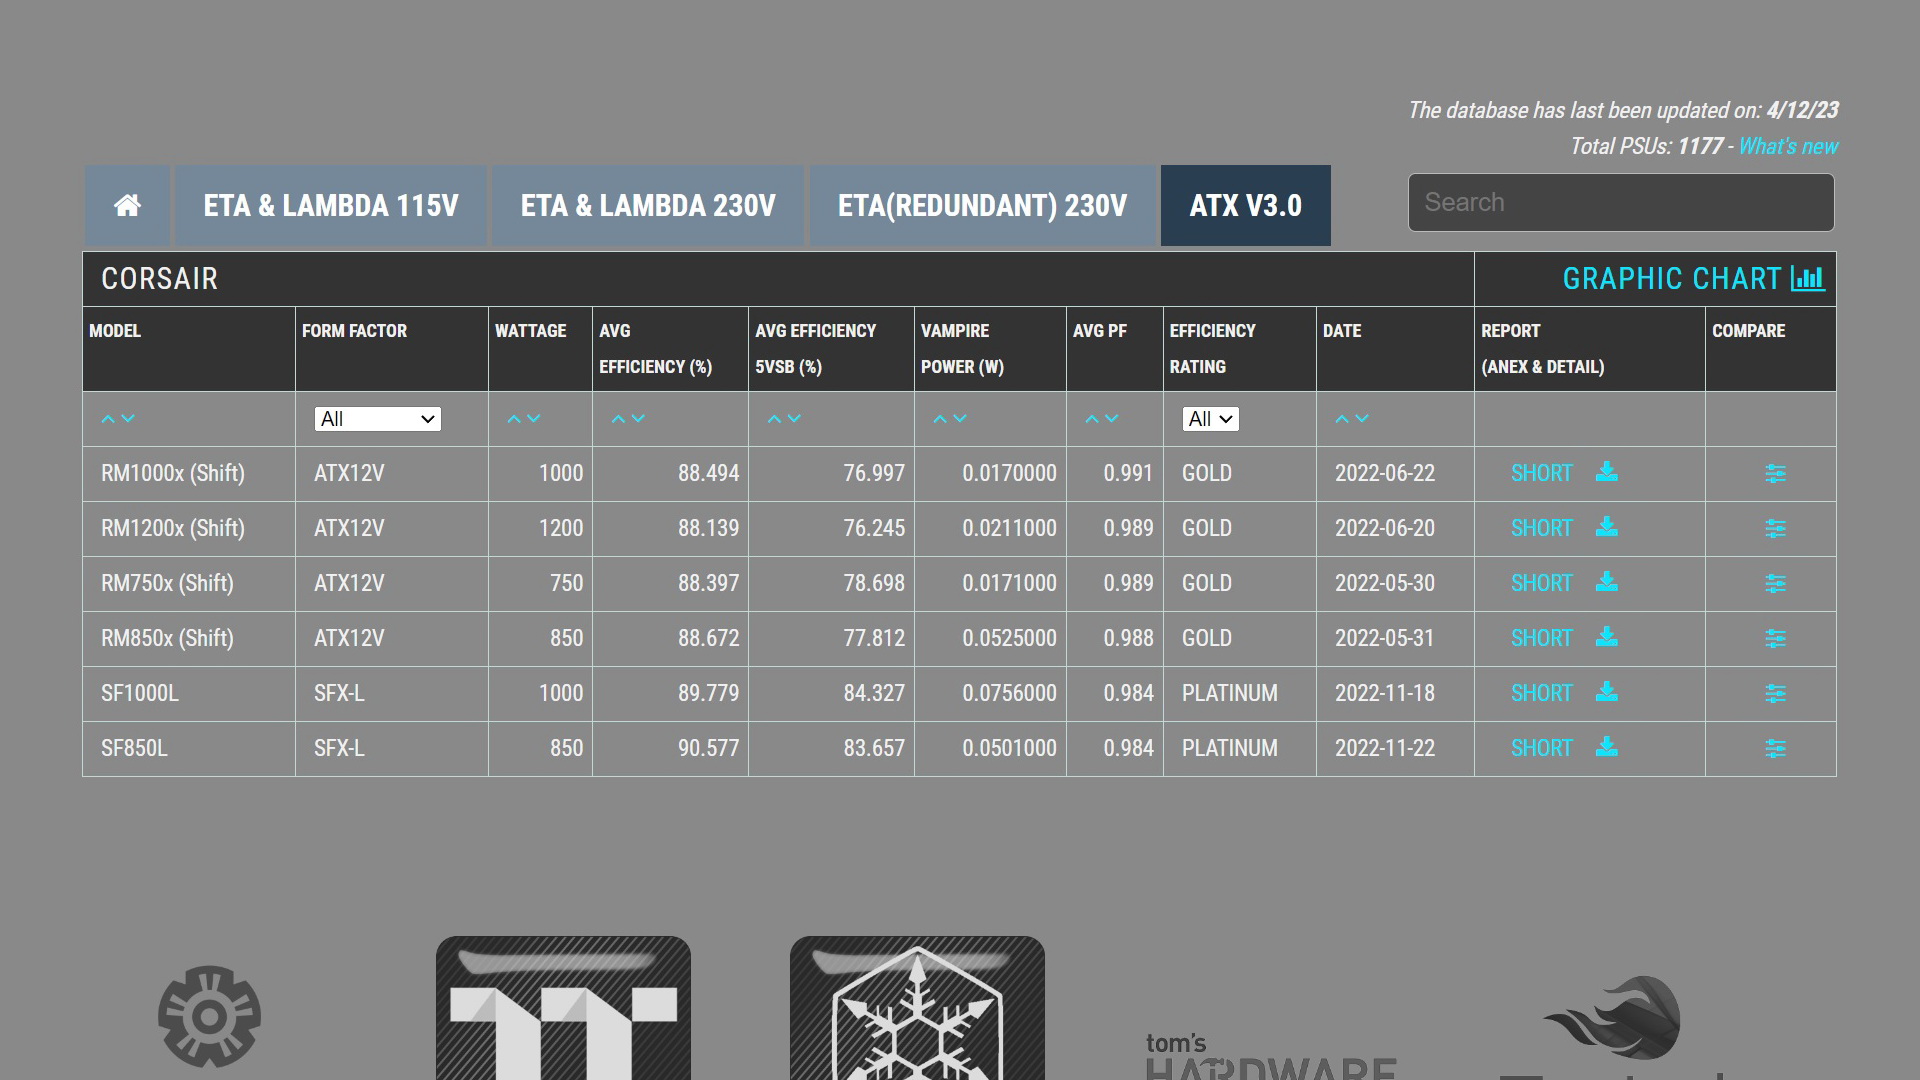
Task: Add SF1000L to compare
Action: coord(1775,694)
